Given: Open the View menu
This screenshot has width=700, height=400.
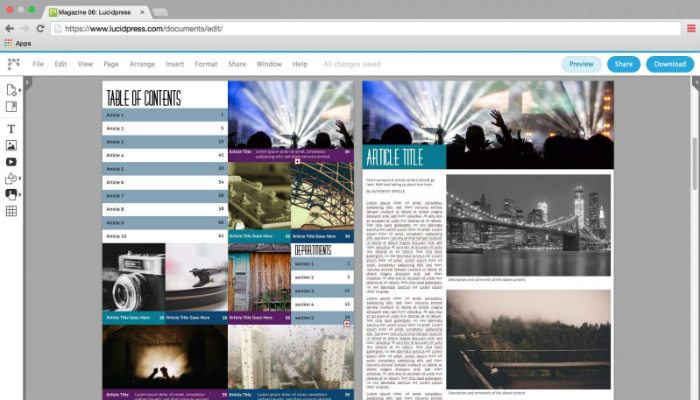Looking at the screenshot, I should (x=85, y=64).
